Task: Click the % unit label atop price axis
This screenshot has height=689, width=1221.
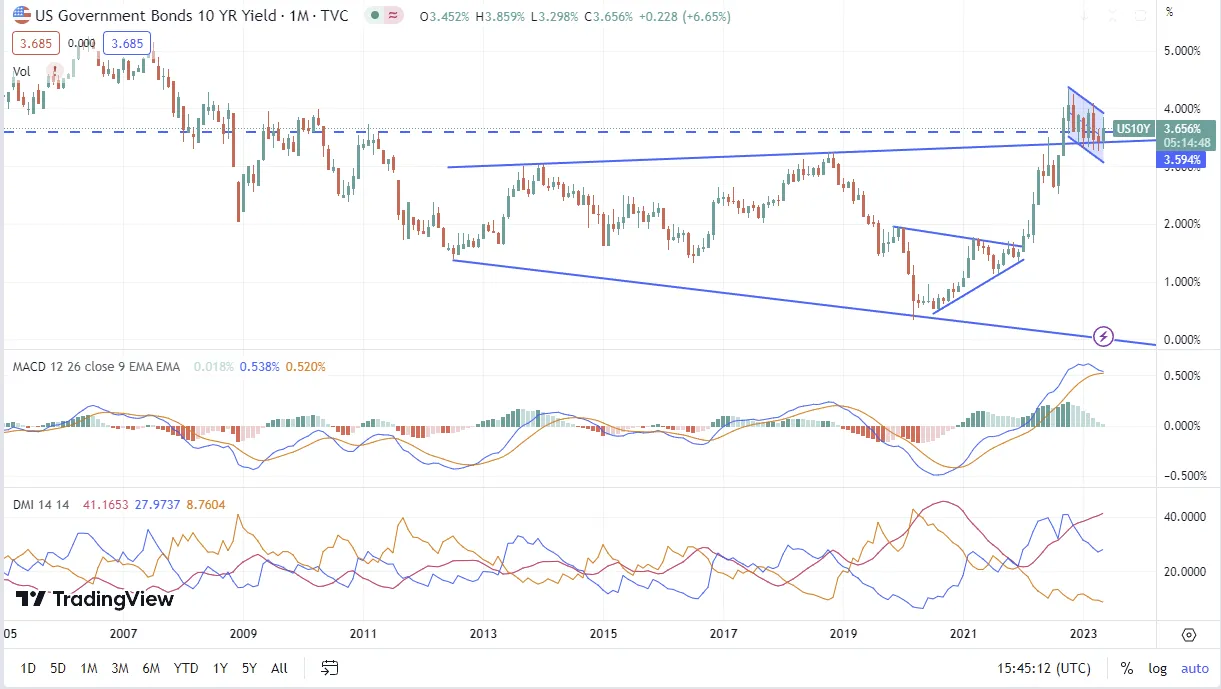Action: click(1170, 11)
